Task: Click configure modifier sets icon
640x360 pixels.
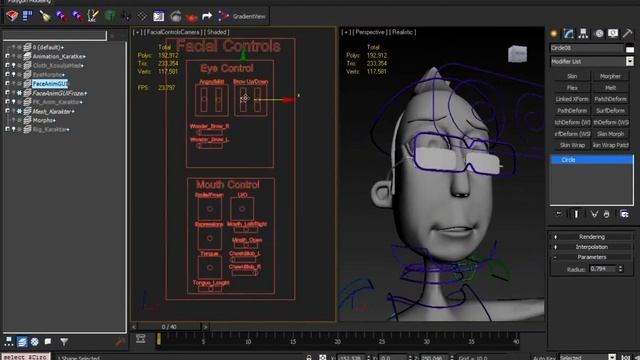Action: point(624,214)
